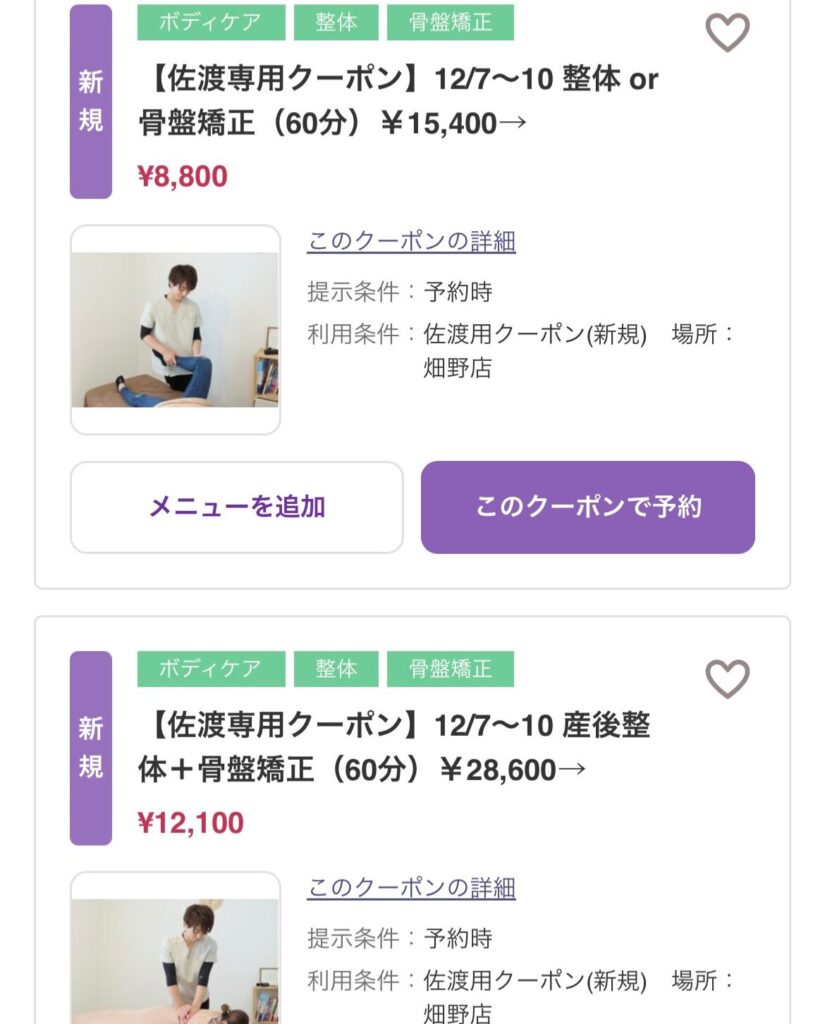Favorite the ¥8,800 coupon with heart icon
This screenshot has height=1024, width=825.
click(x=727, y=33)
